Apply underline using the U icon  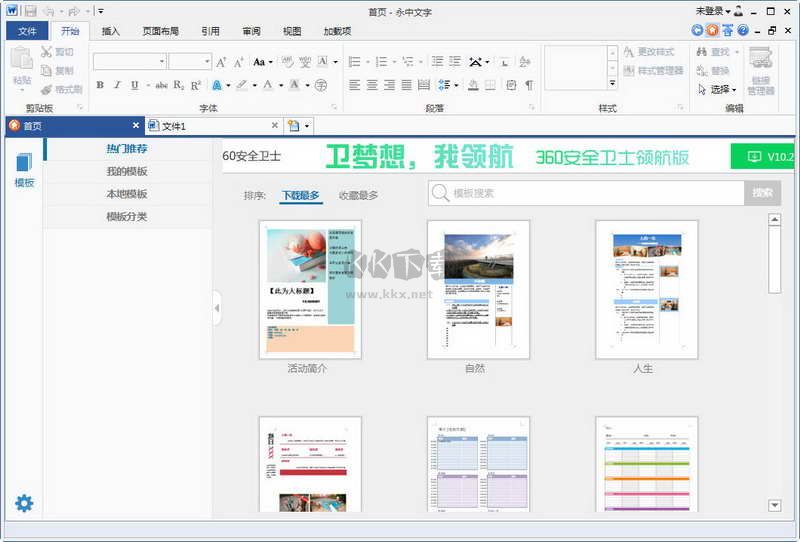(x=134, y=85)
